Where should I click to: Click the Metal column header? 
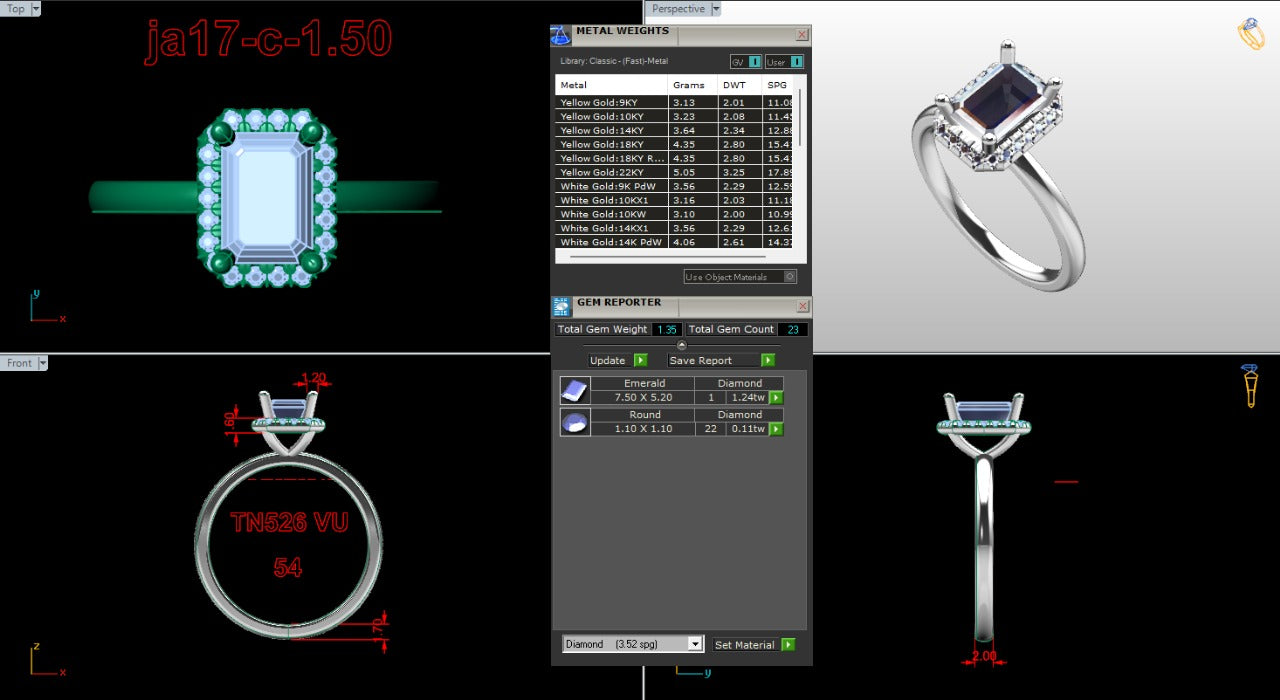611,85
